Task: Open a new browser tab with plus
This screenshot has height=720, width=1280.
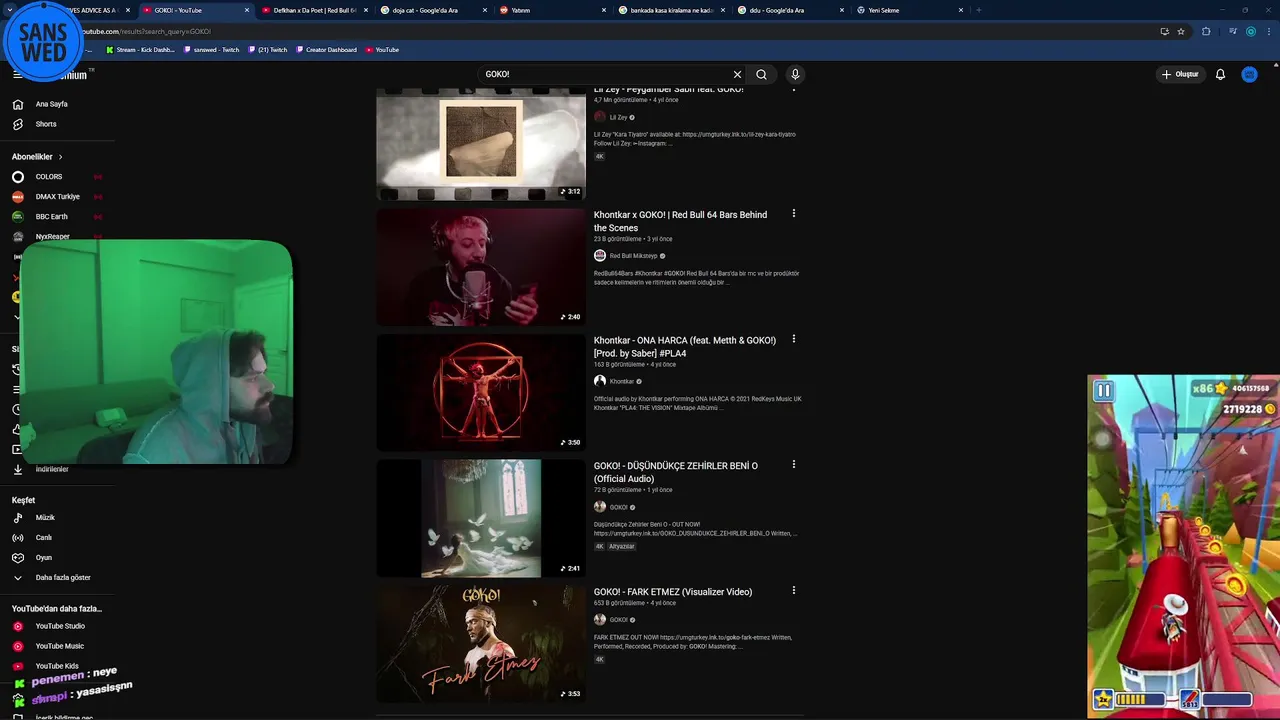Action: pos(978,10)
